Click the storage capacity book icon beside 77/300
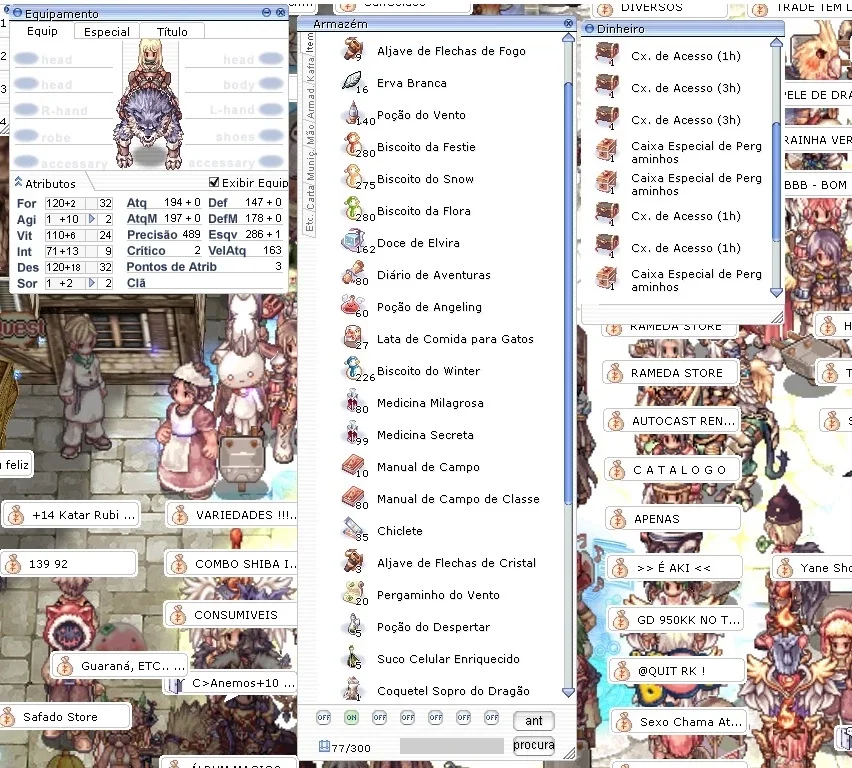 (x=324, y=746)
